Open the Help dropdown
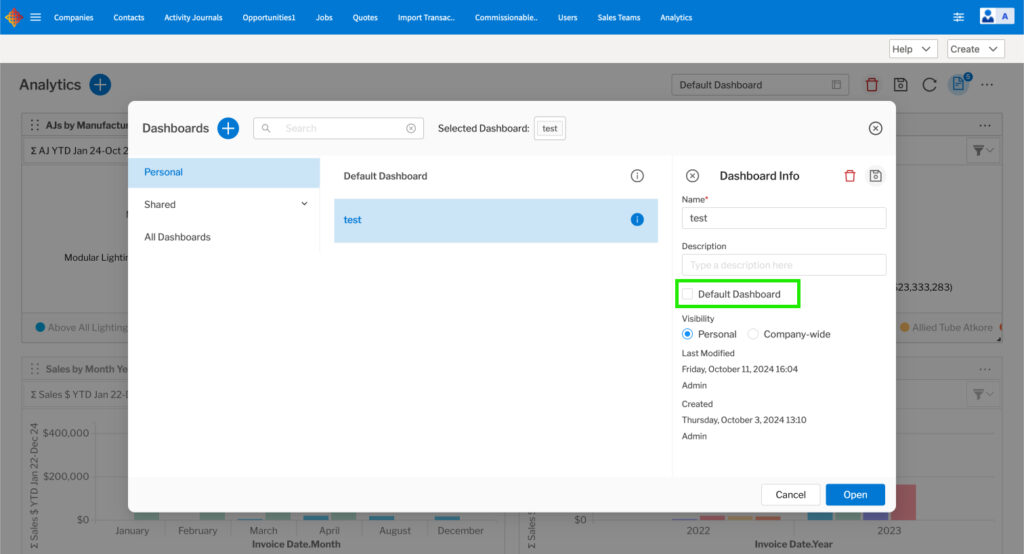The height and width of the screenshot is (554, 1024). 913,49
